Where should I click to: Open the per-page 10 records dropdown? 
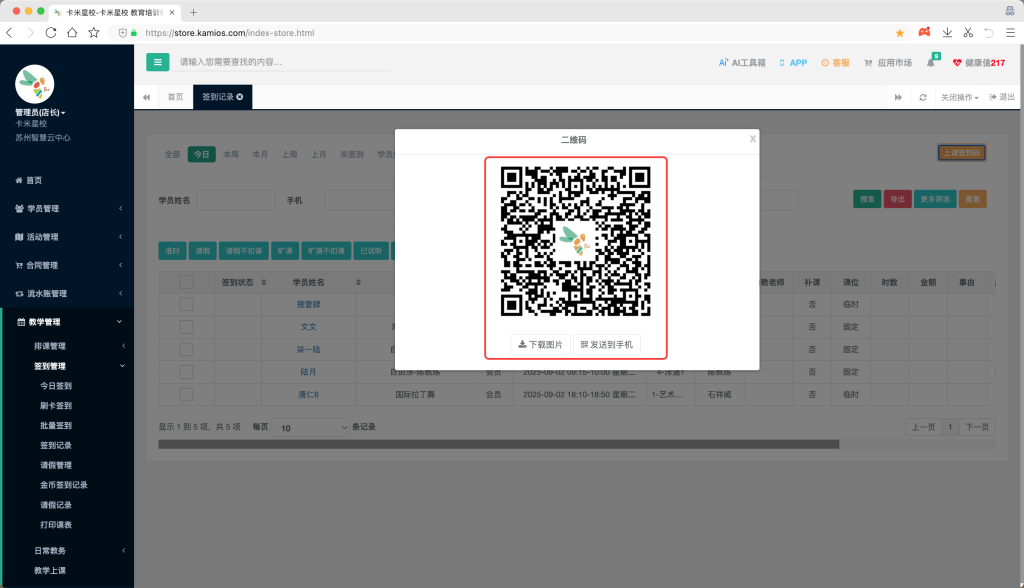[311, 427]
